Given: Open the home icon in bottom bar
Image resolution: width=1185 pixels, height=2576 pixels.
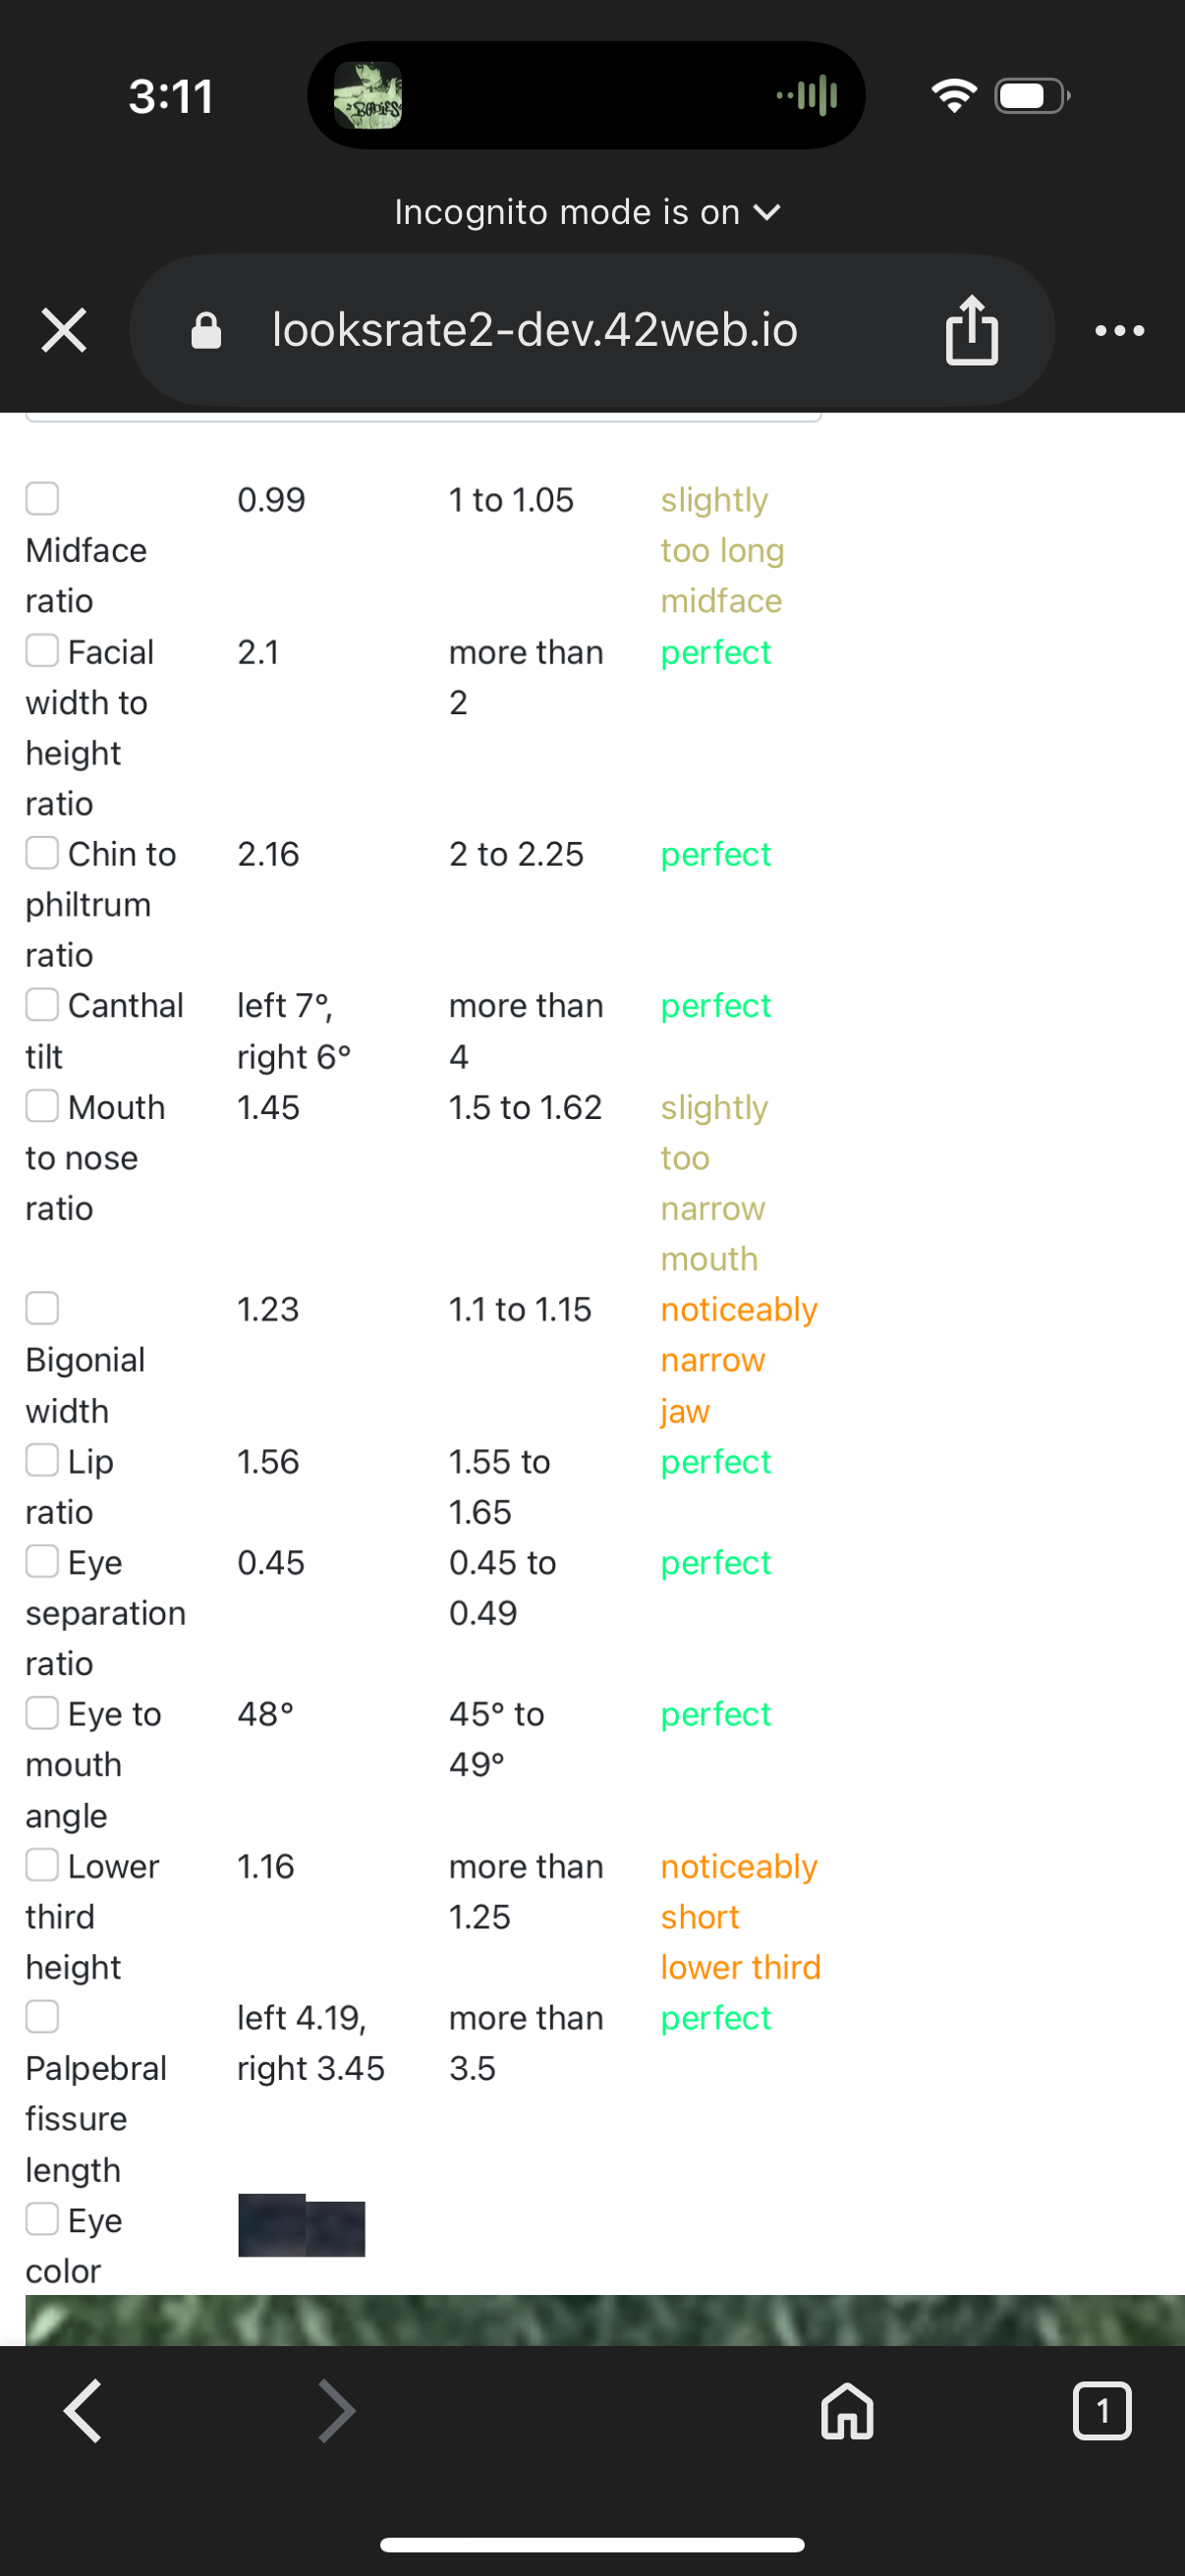Looking at the screenshot, I should pyautogui.click(x=847, y=2411).
